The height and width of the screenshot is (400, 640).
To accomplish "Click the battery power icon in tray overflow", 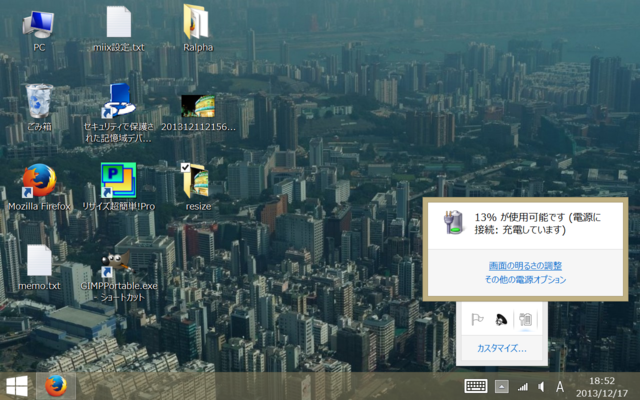I will [x=525, y=319].
